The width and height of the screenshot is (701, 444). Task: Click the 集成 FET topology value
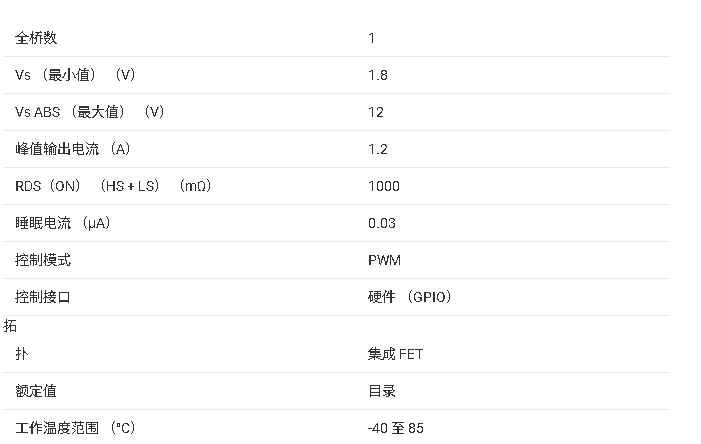pos(396,354)
